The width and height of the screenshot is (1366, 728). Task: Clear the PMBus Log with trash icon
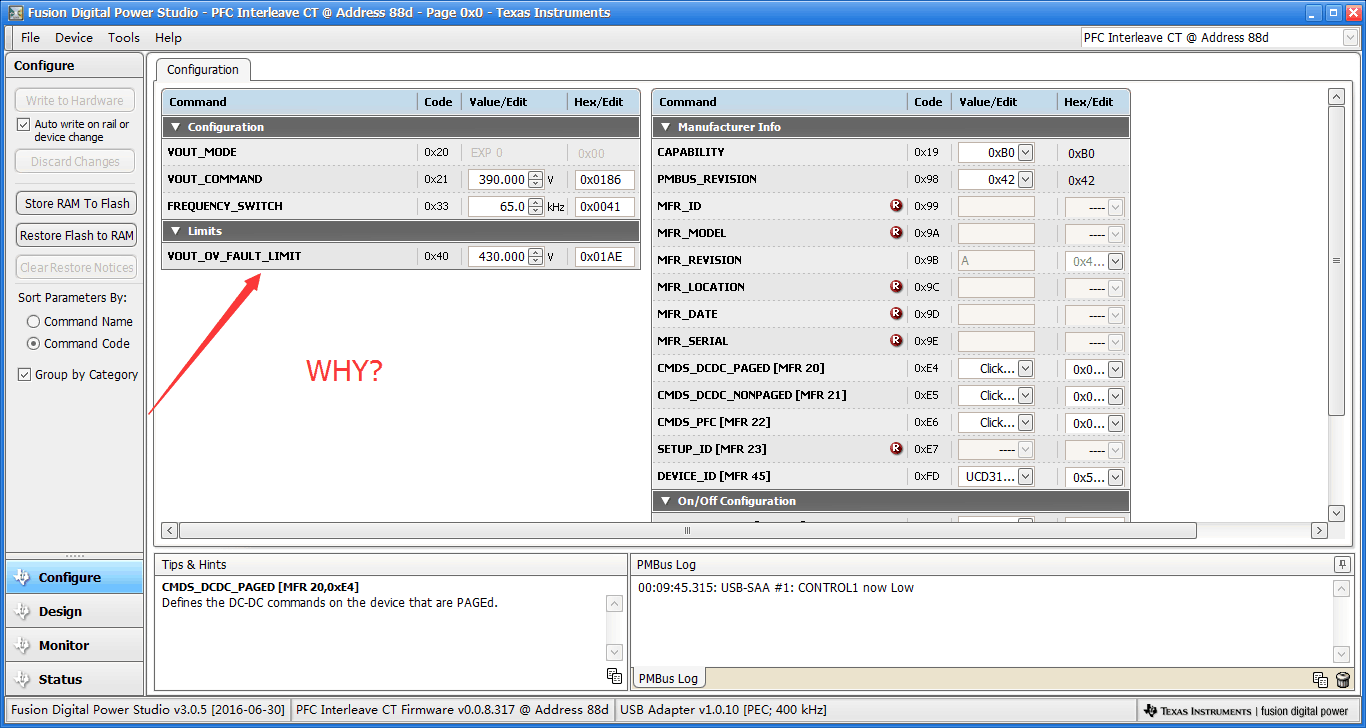coord(1343,680)
